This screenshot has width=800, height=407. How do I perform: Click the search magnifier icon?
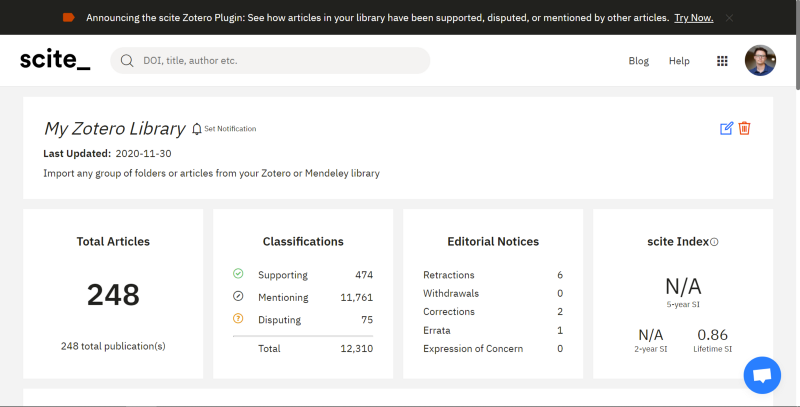click(x=127, y=61)
